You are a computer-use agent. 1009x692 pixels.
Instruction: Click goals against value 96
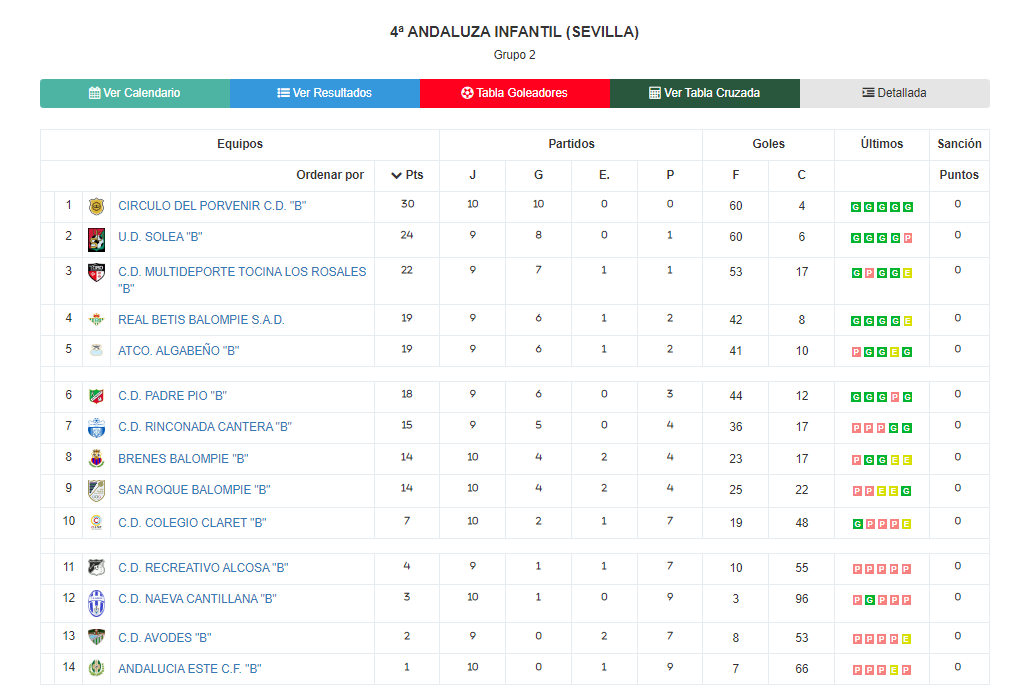coord(802,599)
